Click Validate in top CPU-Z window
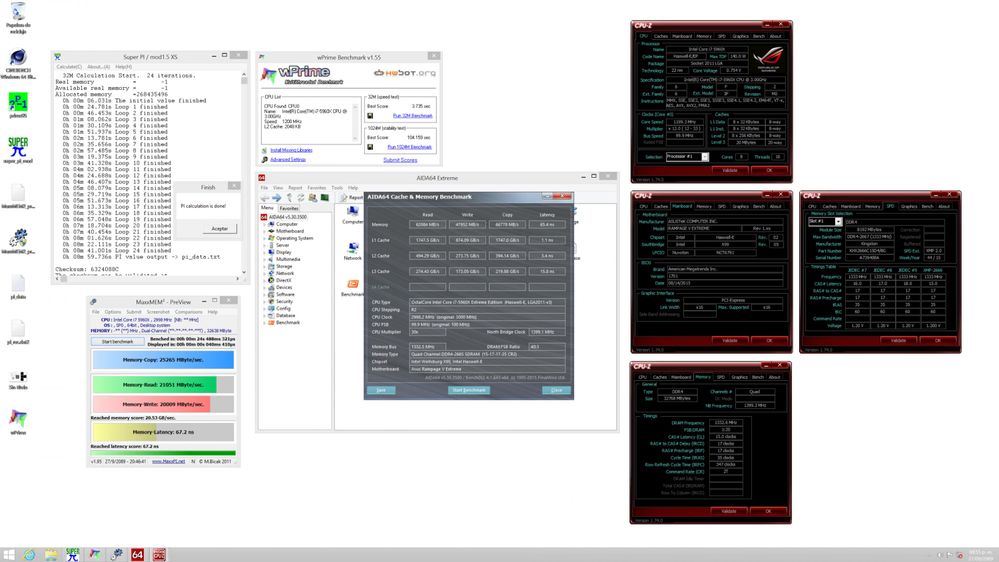The height and width of the screenshot is (562, 999). click(x=730, y=170)
